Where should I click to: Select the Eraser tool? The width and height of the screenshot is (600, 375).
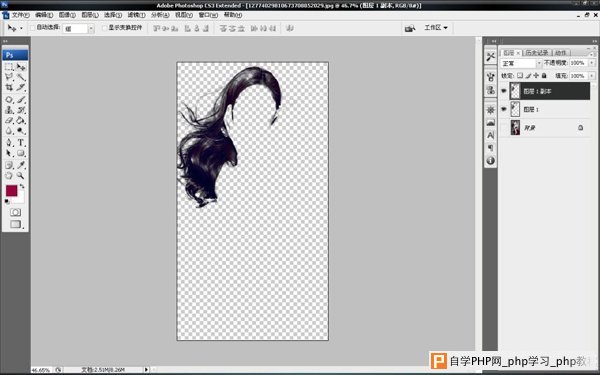click(x=9, y=121)
